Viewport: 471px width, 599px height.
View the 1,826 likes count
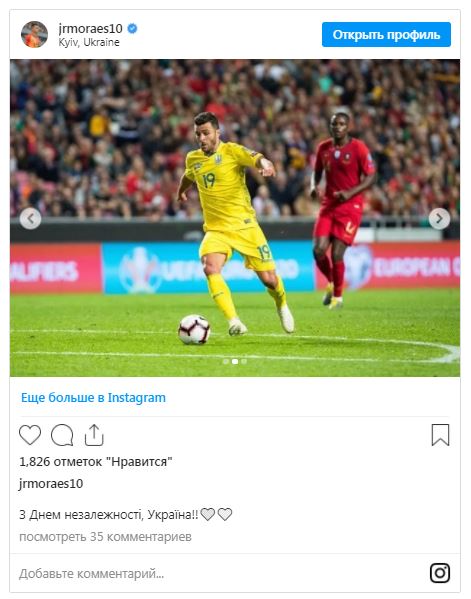(95, 461)
